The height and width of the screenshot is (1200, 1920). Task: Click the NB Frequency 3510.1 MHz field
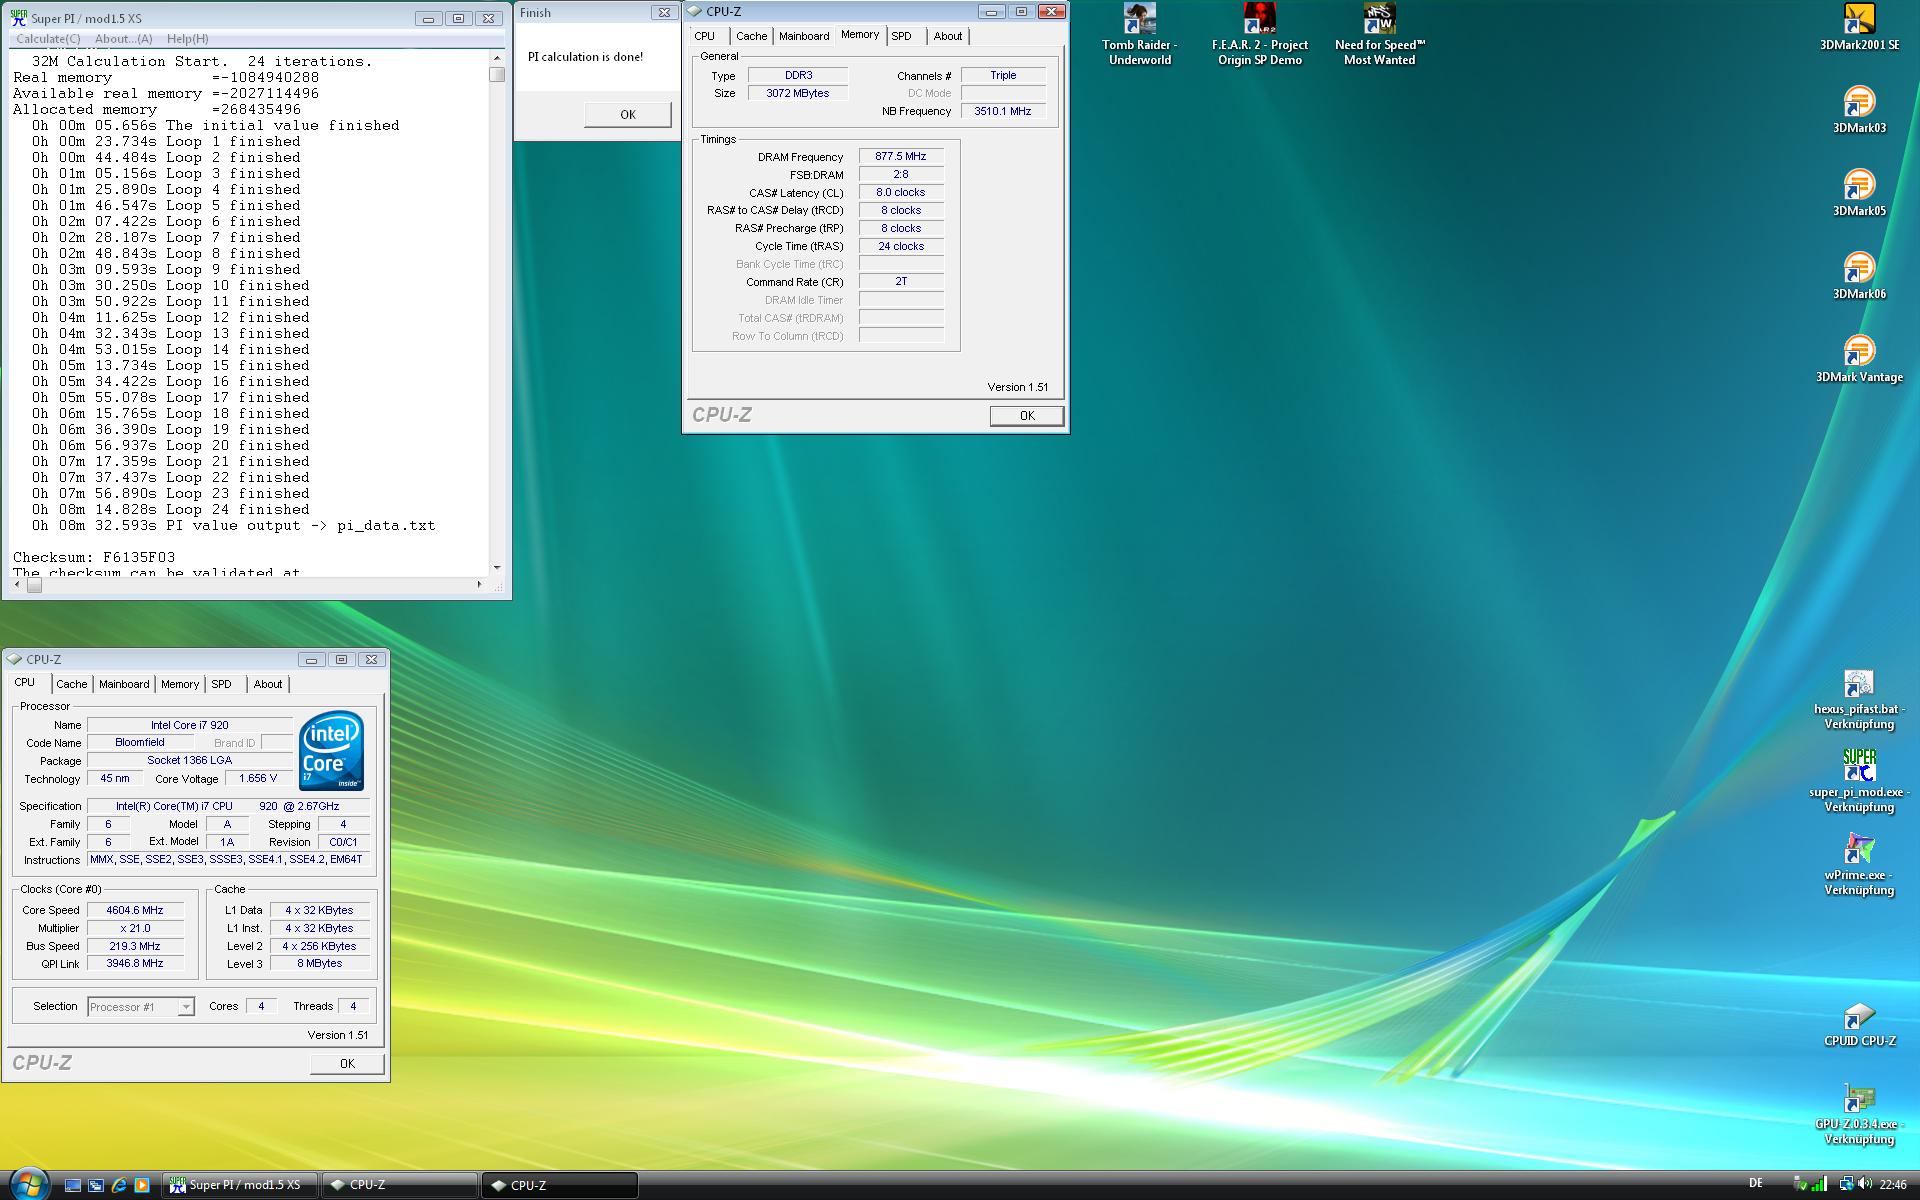(x=1003, y=111)
